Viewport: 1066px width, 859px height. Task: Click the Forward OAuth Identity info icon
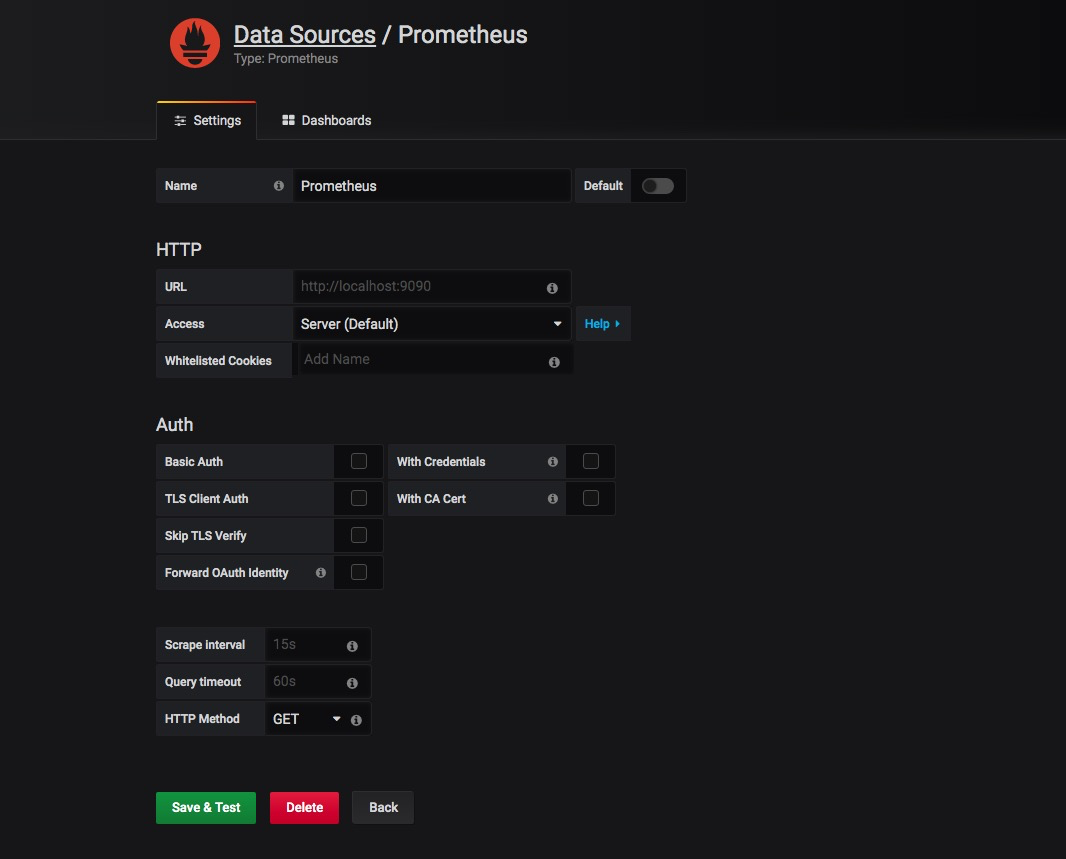click(x=321, y=573)
